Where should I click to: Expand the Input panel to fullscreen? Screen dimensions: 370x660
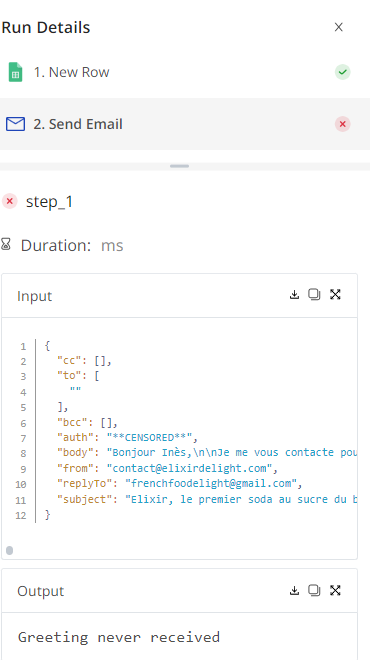[x=335, y=295]
